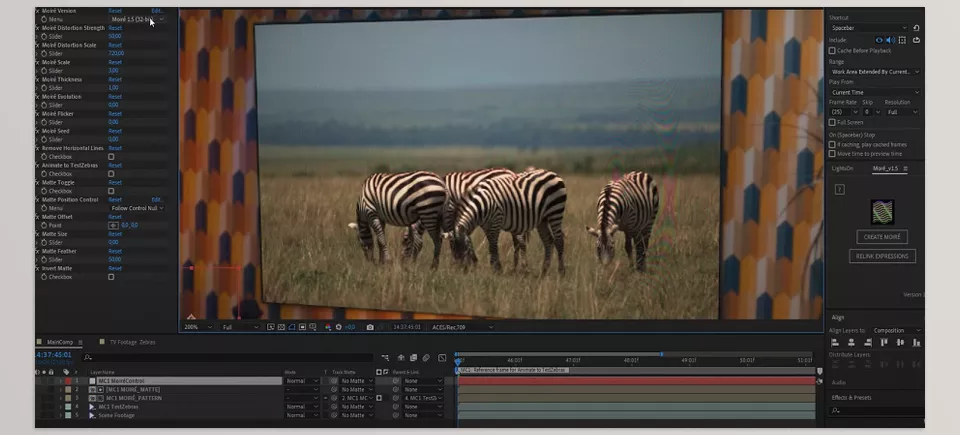Click the Matte Offset point crosshair icon
Image resolution: width=960 pixels, height=435 pixels.
113,225
